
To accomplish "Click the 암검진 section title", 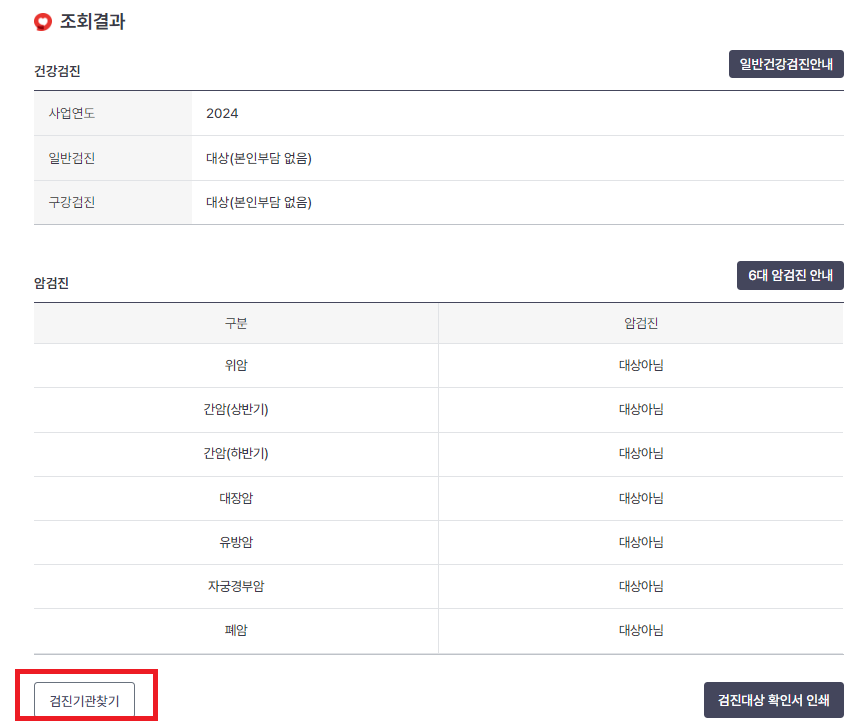I will click(x=51, y=283).
